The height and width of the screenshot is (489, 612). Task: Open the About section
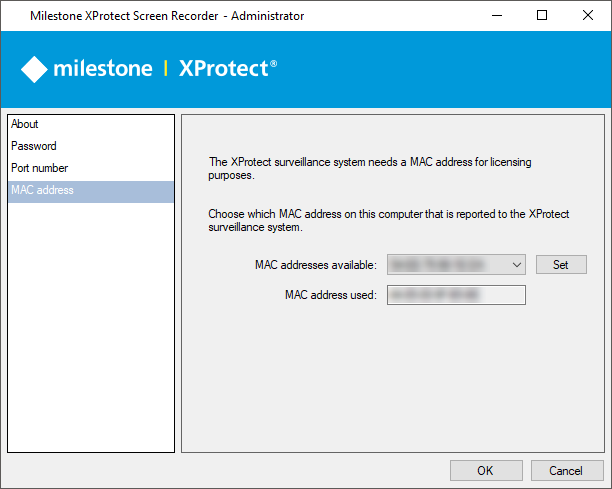pos(25,124)
